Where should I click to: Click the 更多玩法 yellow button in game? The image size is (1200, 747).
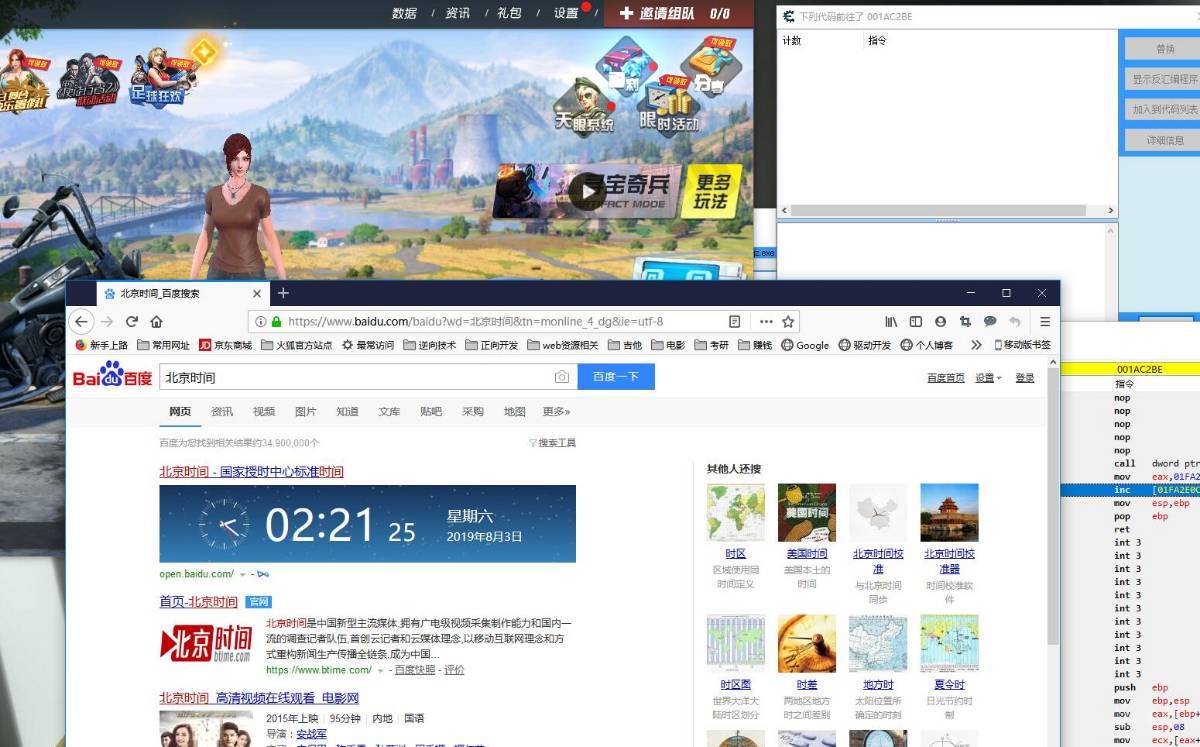(x=713, y=192)
